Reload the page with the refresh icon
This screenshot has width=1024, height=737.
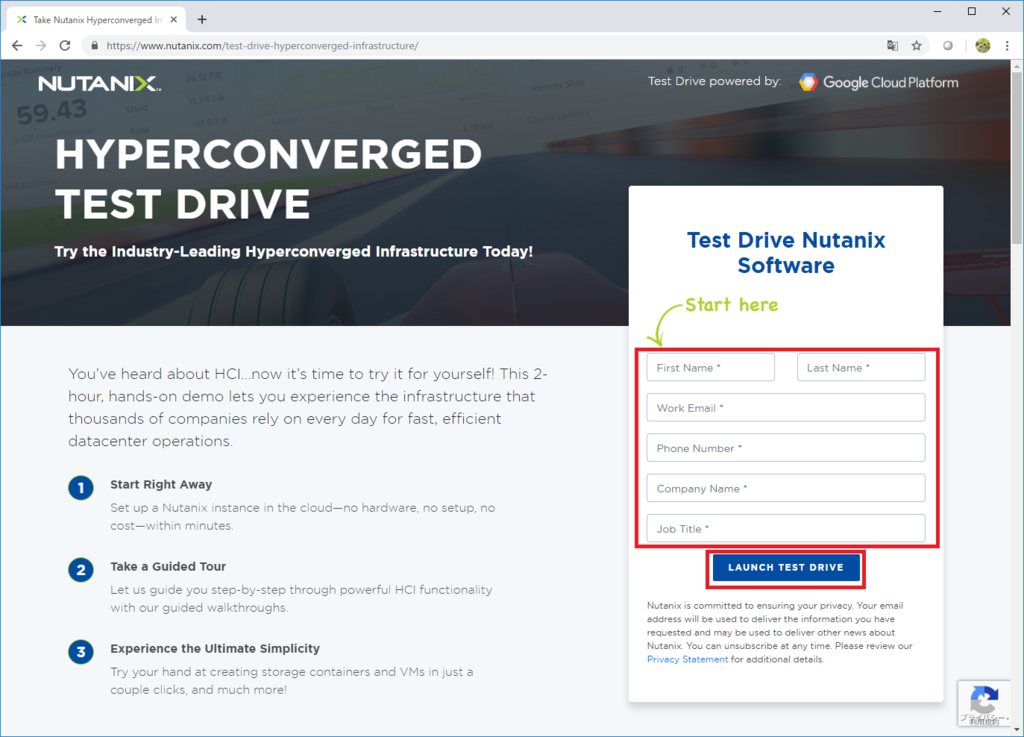(65, 46)
